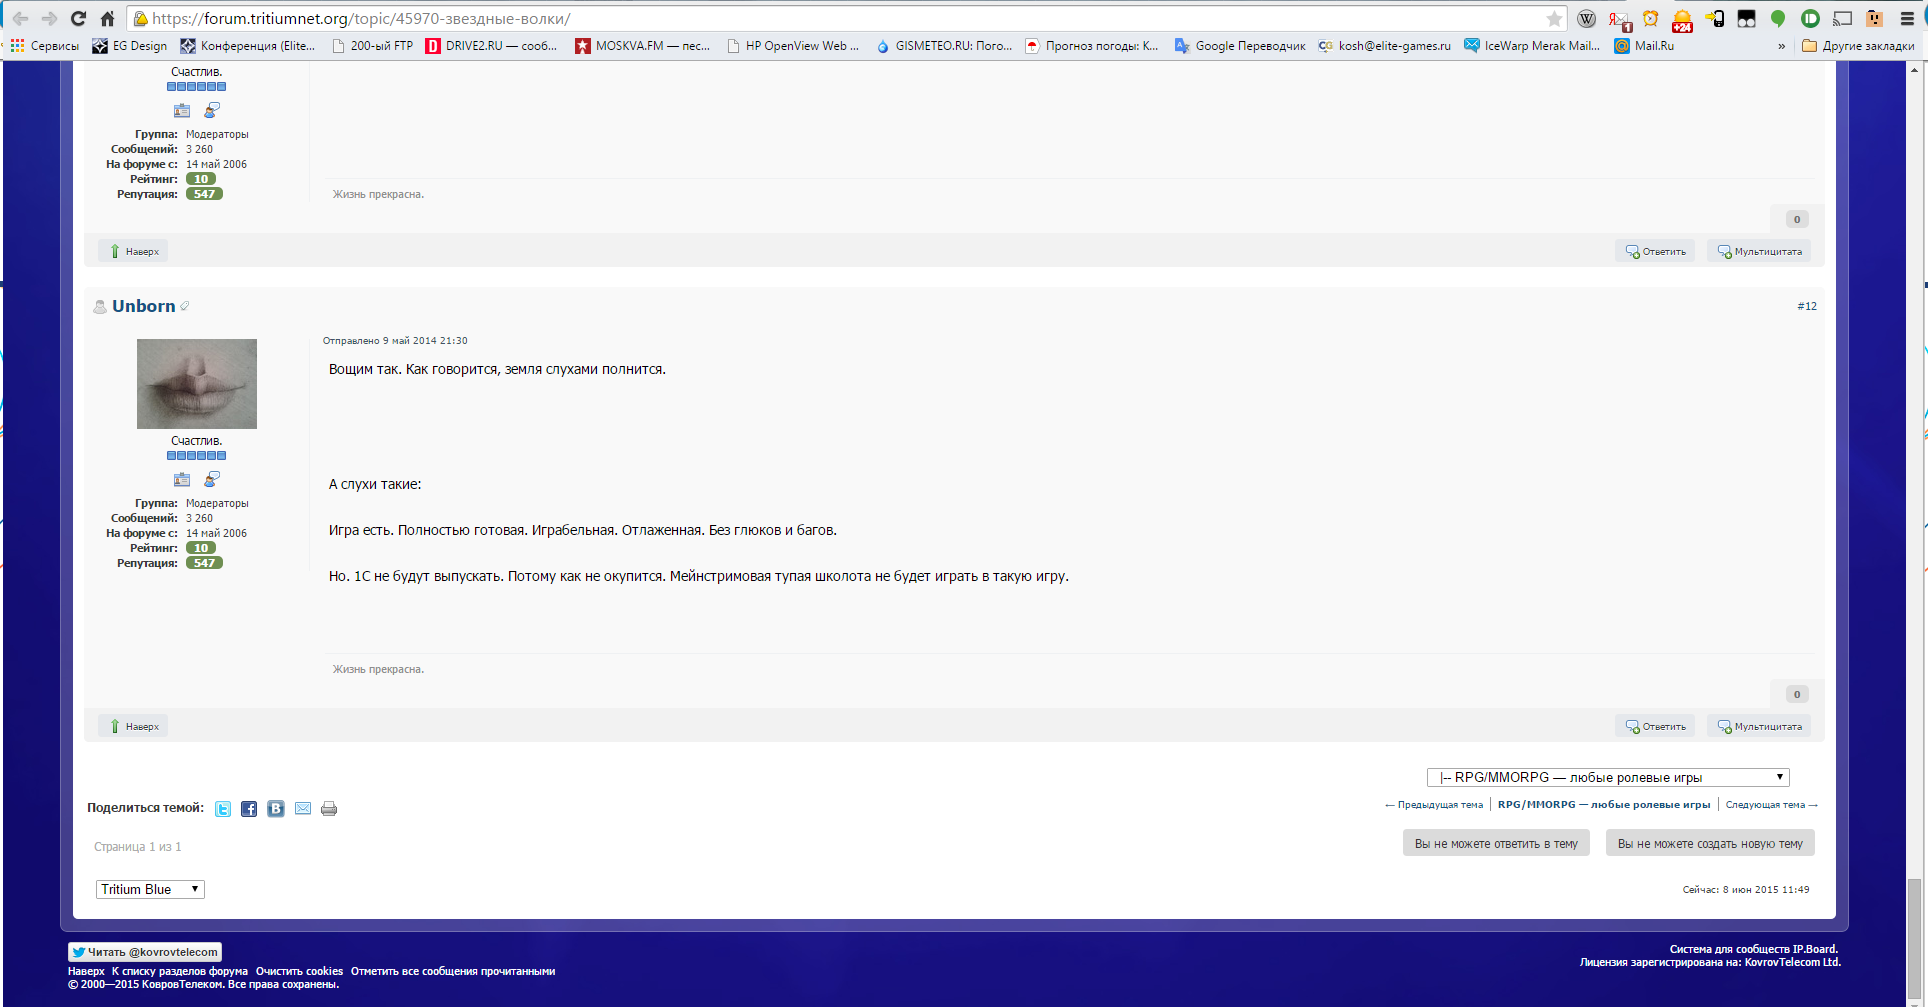Image resolution: width=1928 pixels, height=1007 pixels.
Task: Open the Yandex mail extension icon
Action: click(1619, 19)
